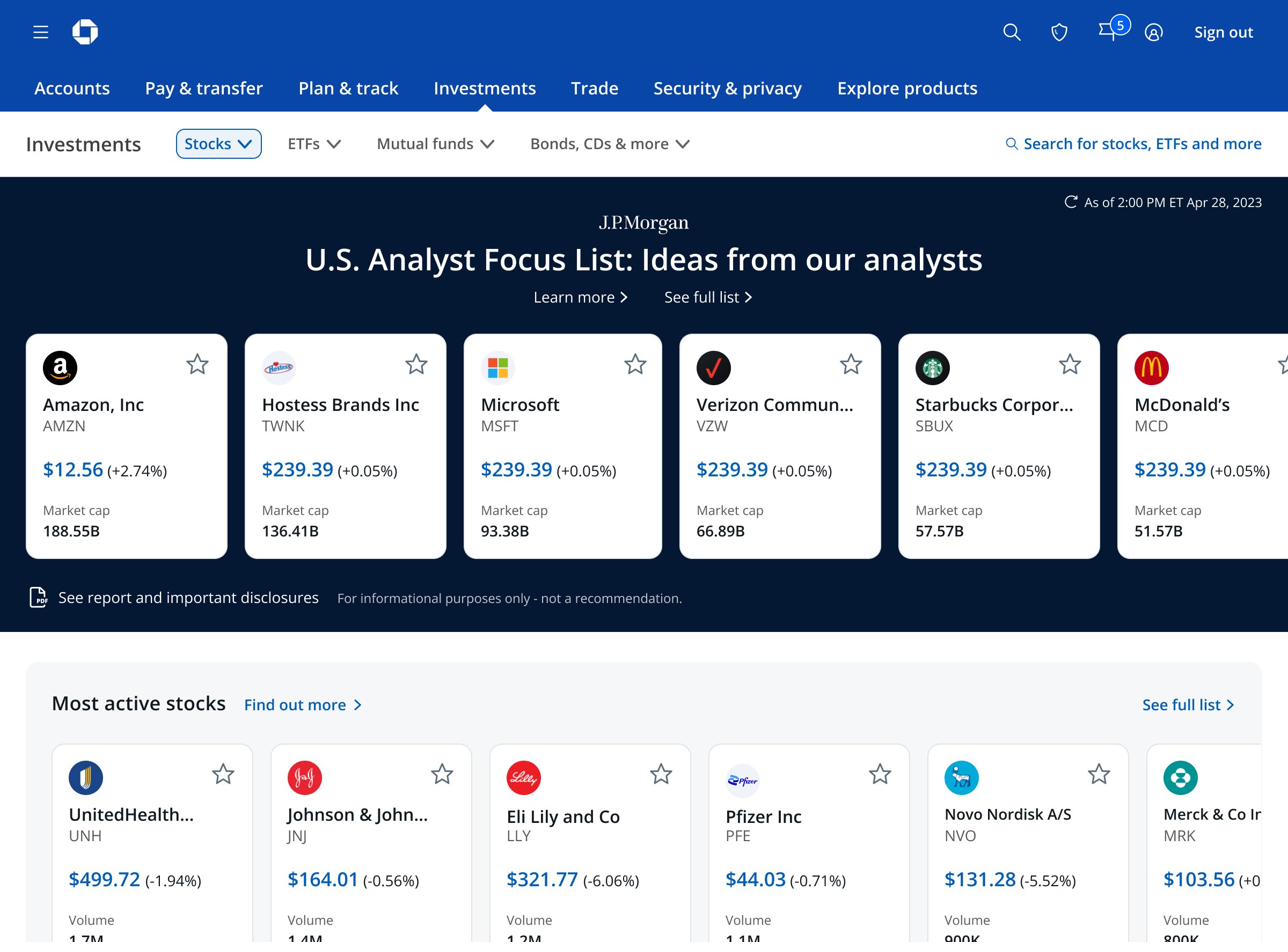Viewport: 1288px width, 952px height.
Task: Toggle star on Novo Nordisk card
Action: [x=1099, y=774]
